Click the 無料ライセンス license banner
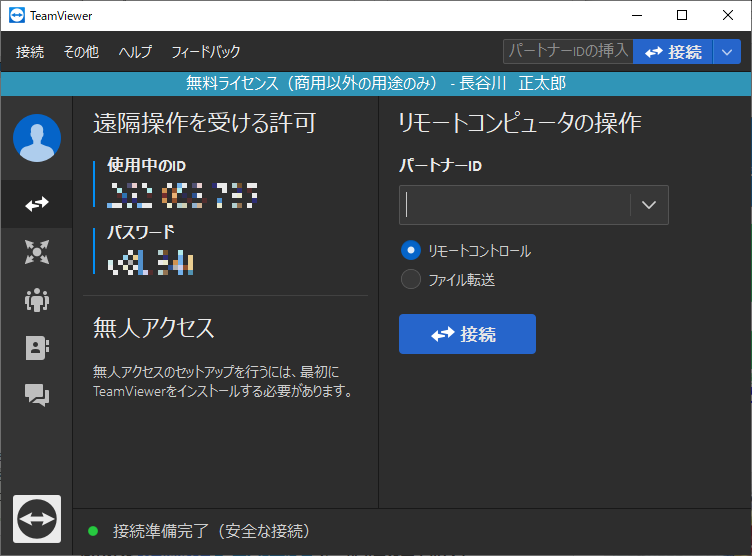 tap(376, 83)
